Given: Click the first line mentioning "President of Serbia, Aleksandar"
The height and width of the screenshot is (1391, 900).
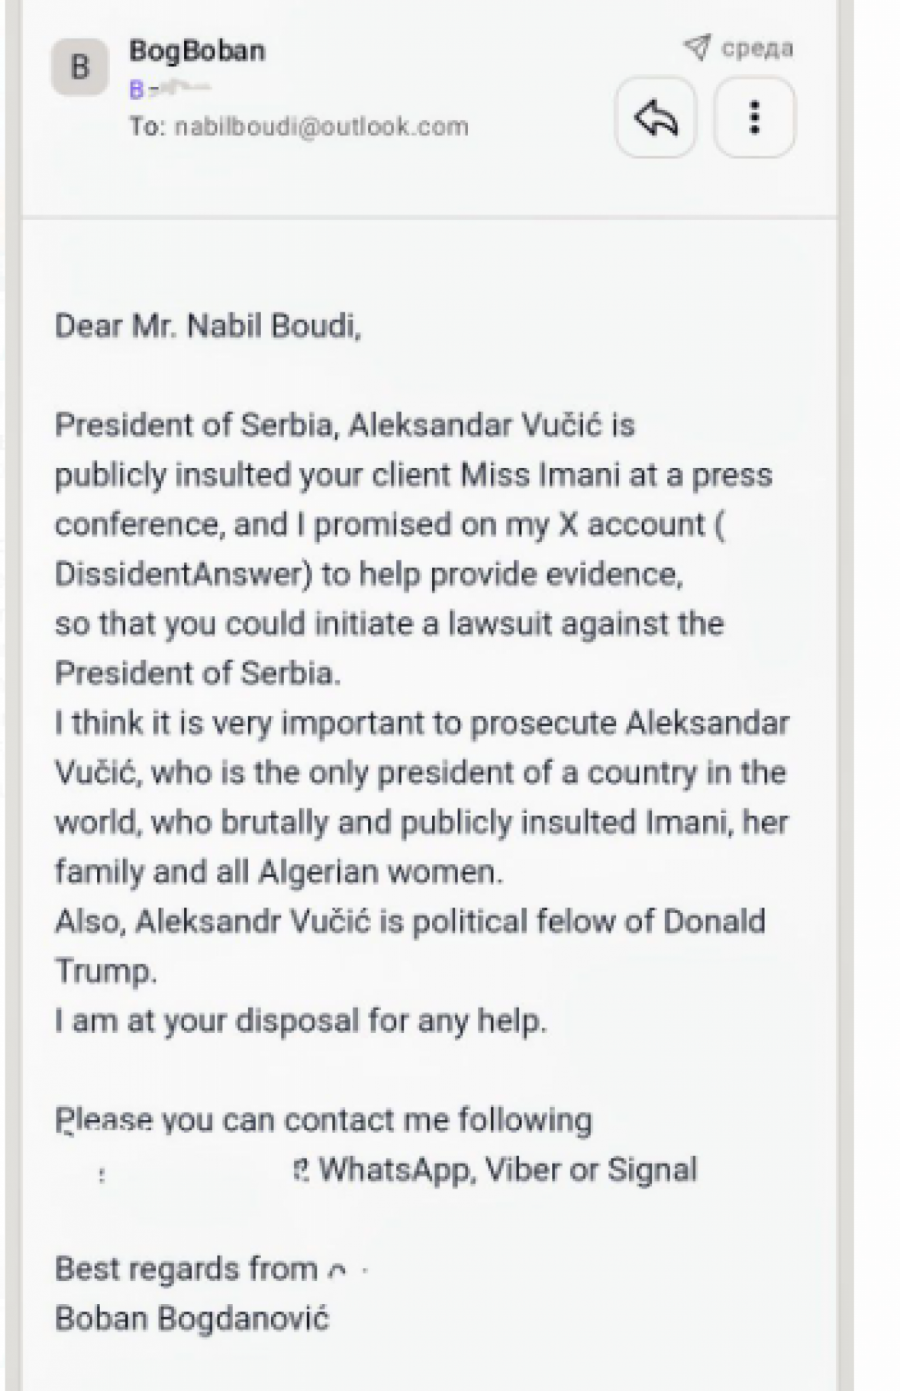Looking at the screenshot, I should (x=344, y=425).
